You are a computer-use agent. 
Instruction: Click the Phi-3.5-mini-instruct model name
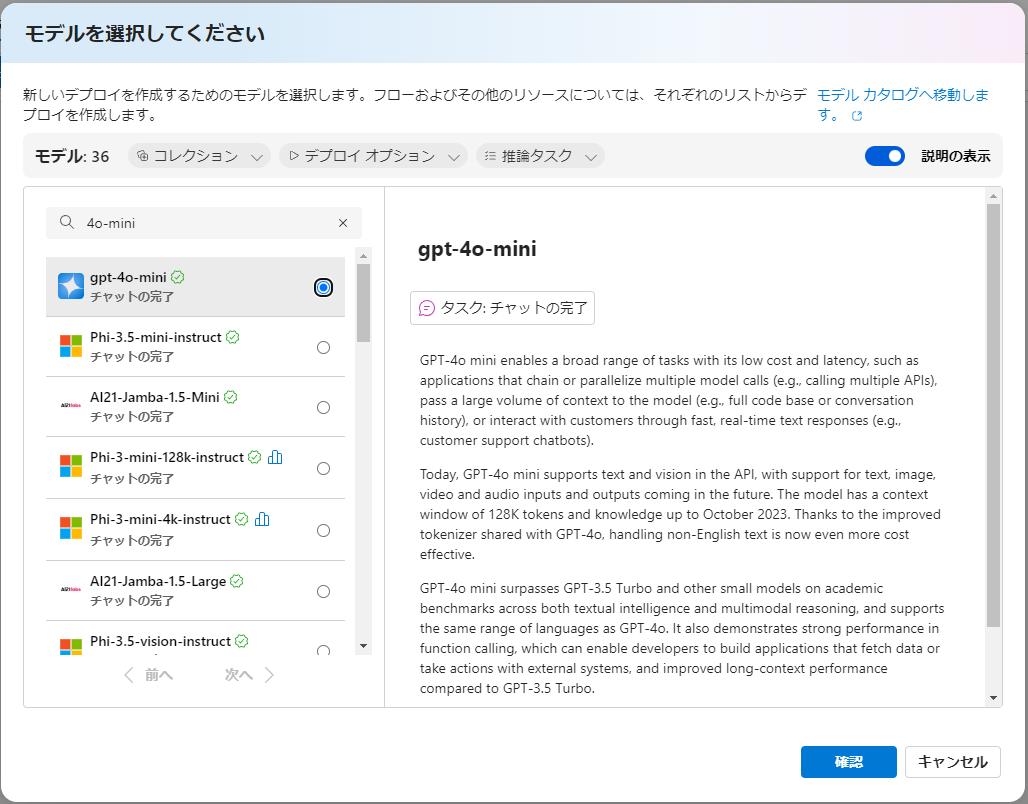tap(155, 337)
